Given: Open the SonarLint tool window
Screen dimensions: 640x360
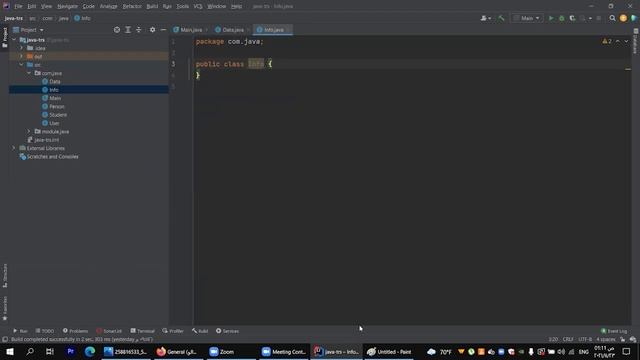Looking at the screenshot, I should [109, 331].
